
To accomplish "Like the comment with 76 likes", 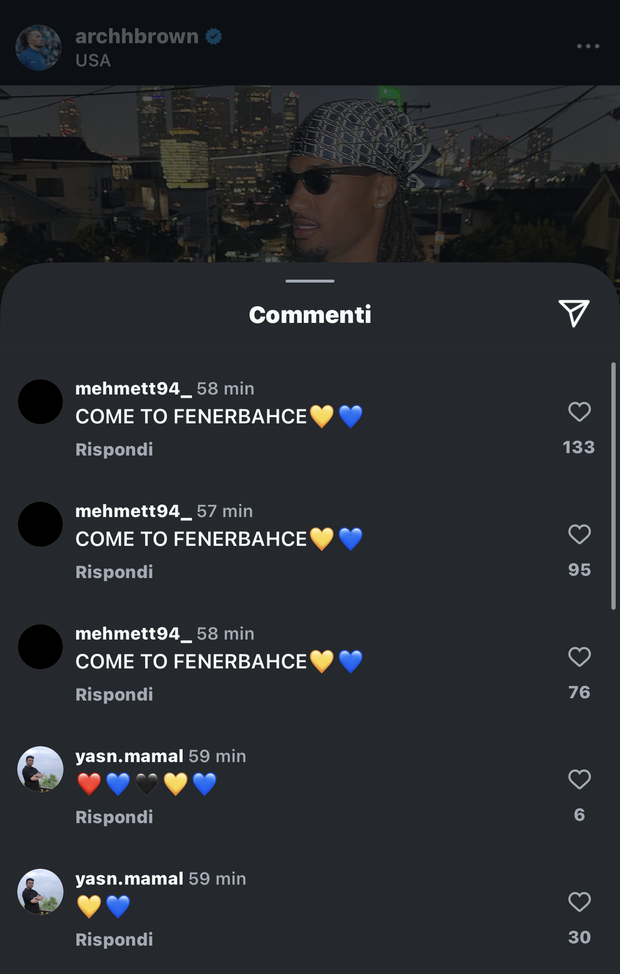I will click(x=579, y=657).
